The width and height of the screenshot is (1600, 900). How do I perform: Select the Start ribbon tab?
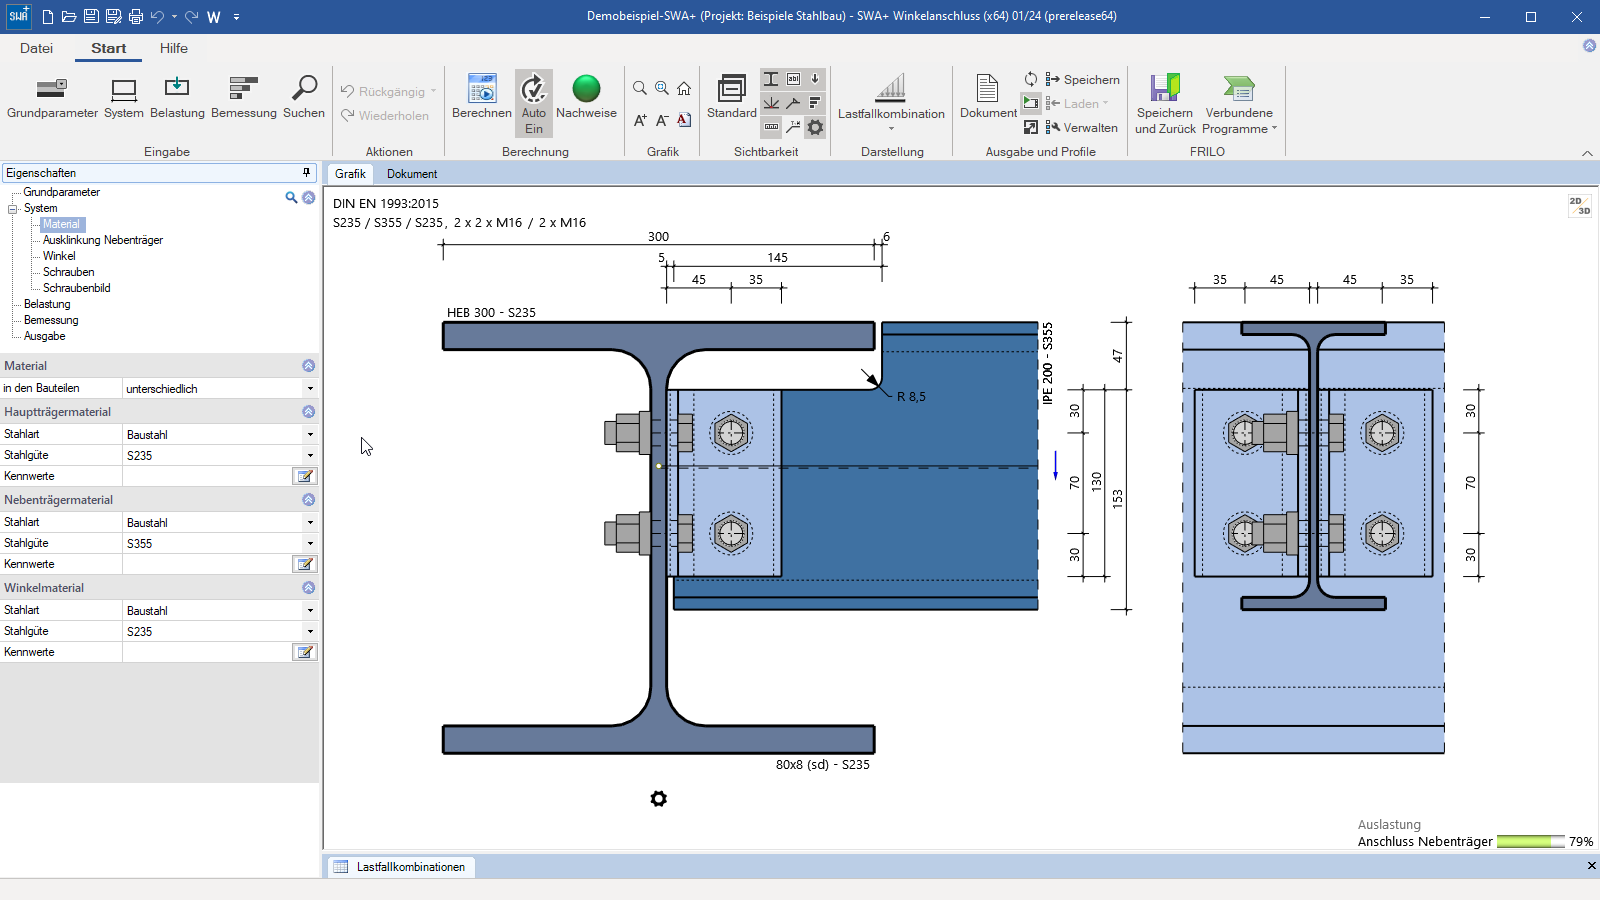pyautogui.click(x=109, y=48)
